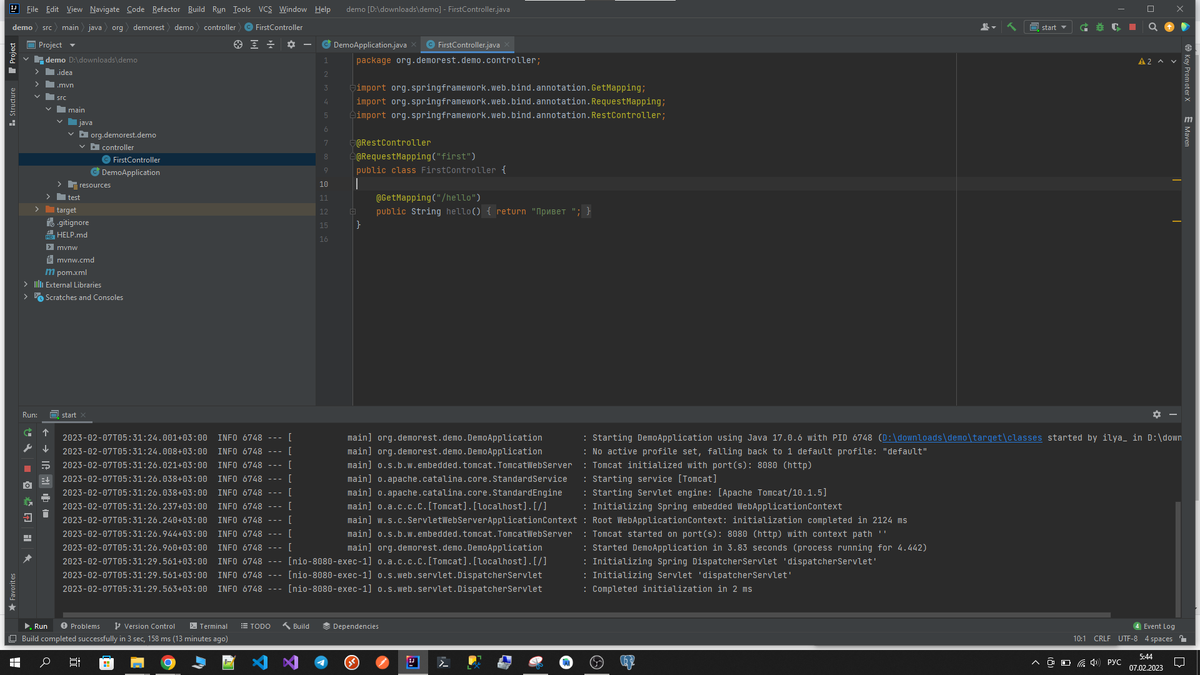Print console output with printer icon

pyautogui.click(x=45, y=497)
